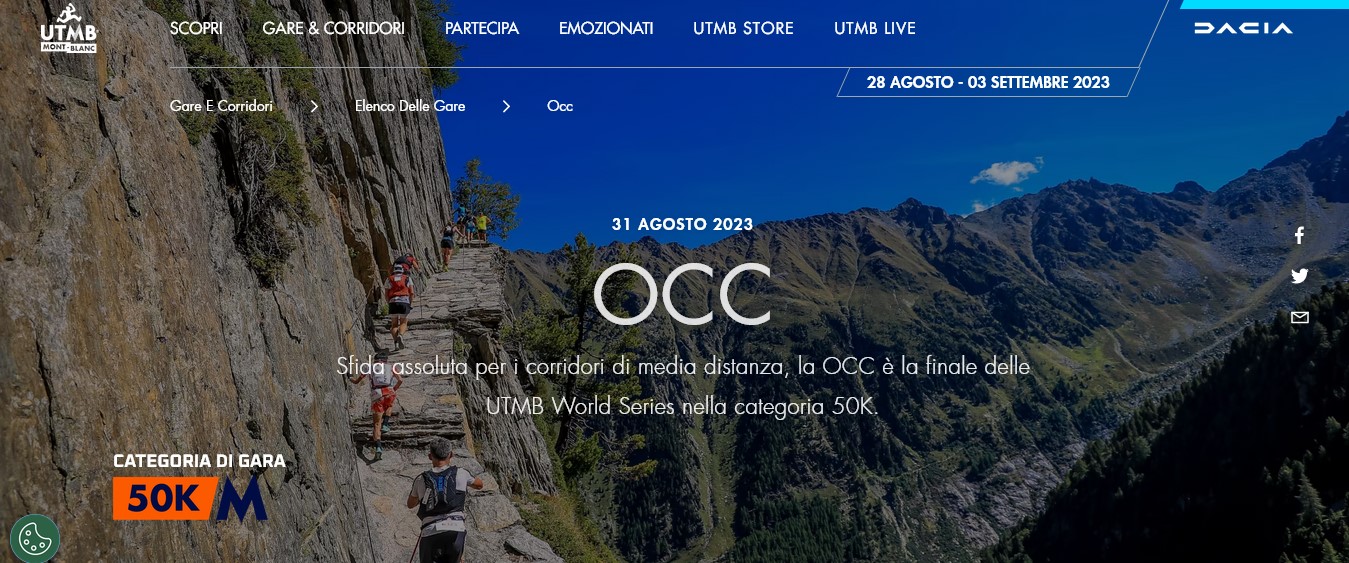Click the Occ breadcrumb item

pyautogui.click(x=560, y=106)
